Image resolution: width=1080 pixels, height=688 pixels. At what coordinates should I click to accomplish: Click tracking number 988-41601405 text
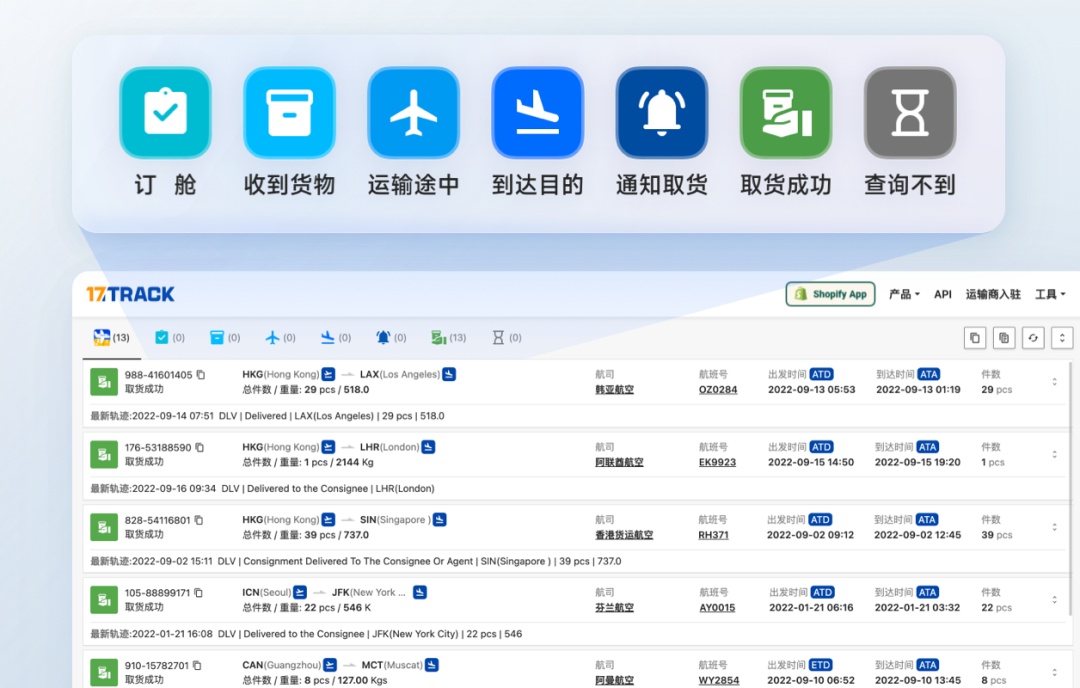click(158, 375)
